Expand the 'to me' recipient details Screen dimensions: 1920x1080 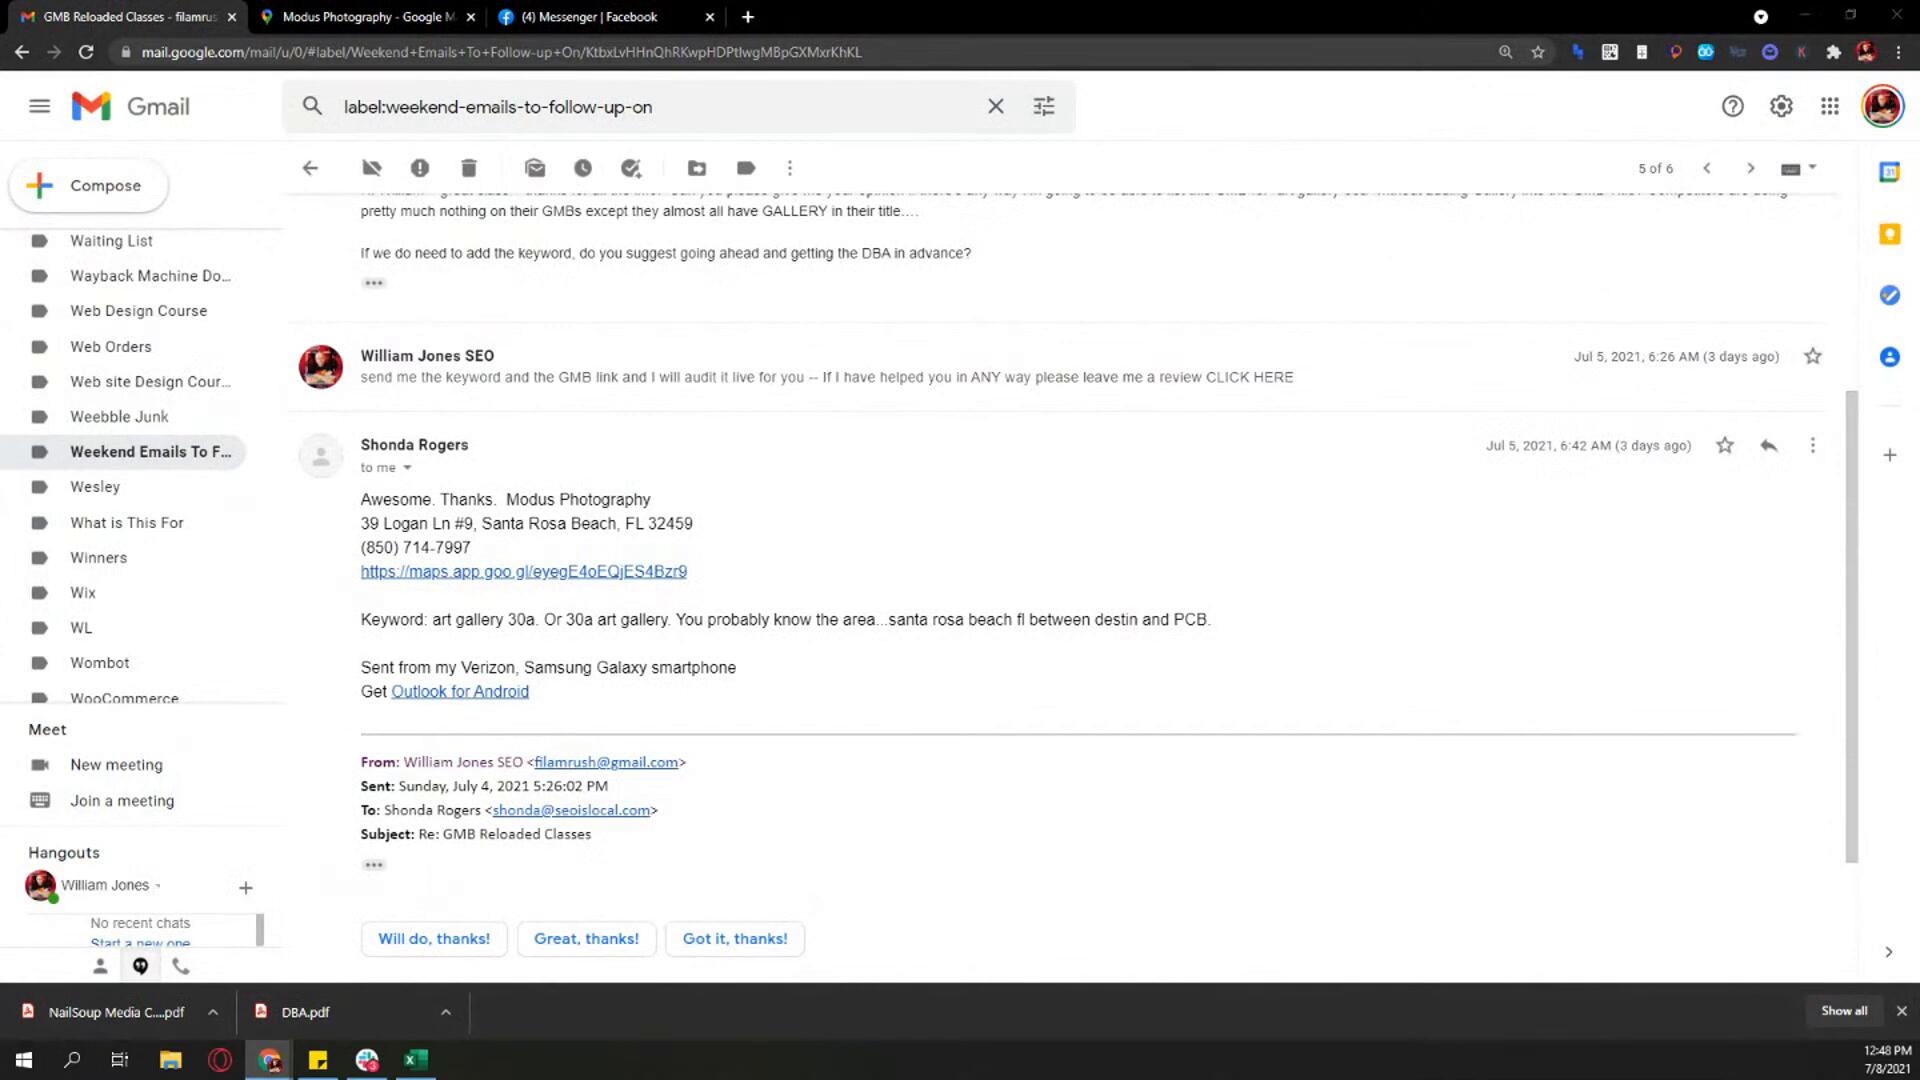click(x=407, y=468)
